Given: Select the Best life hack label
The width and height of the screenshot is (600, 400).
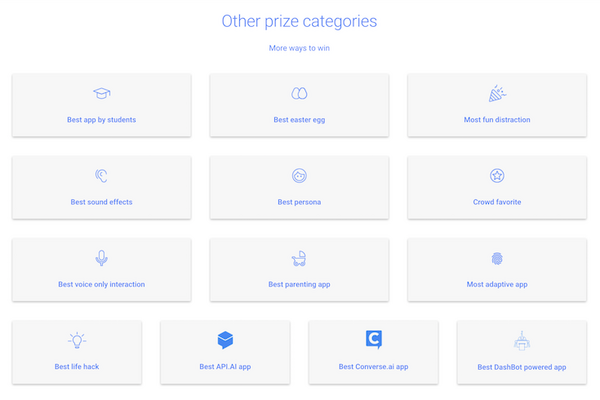Looking at the screenshot, I should (x=77, y=367).
